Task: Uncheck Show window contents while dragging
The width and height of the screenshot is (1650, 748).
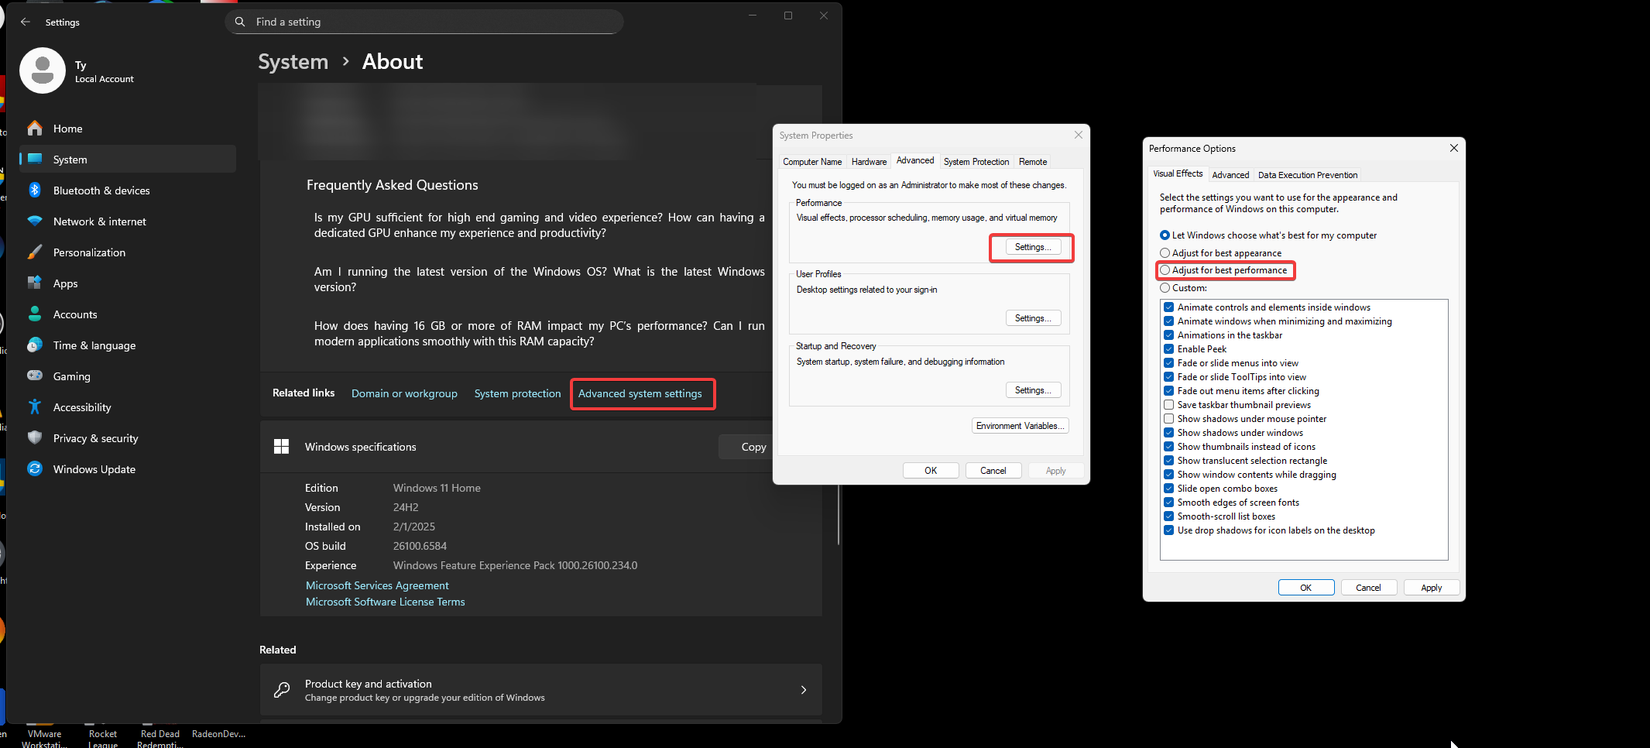Action: [1168, 475]
